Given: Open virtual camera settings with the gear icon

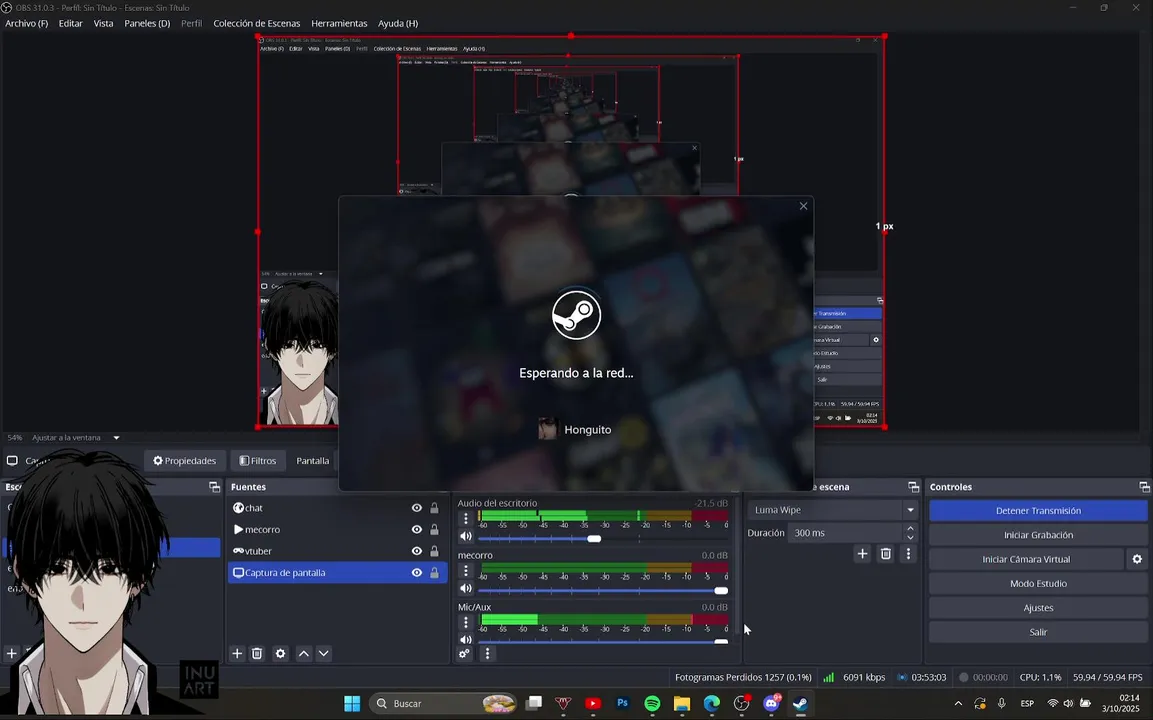Looking at the screenshot, I should click(x=1137, y=559).
